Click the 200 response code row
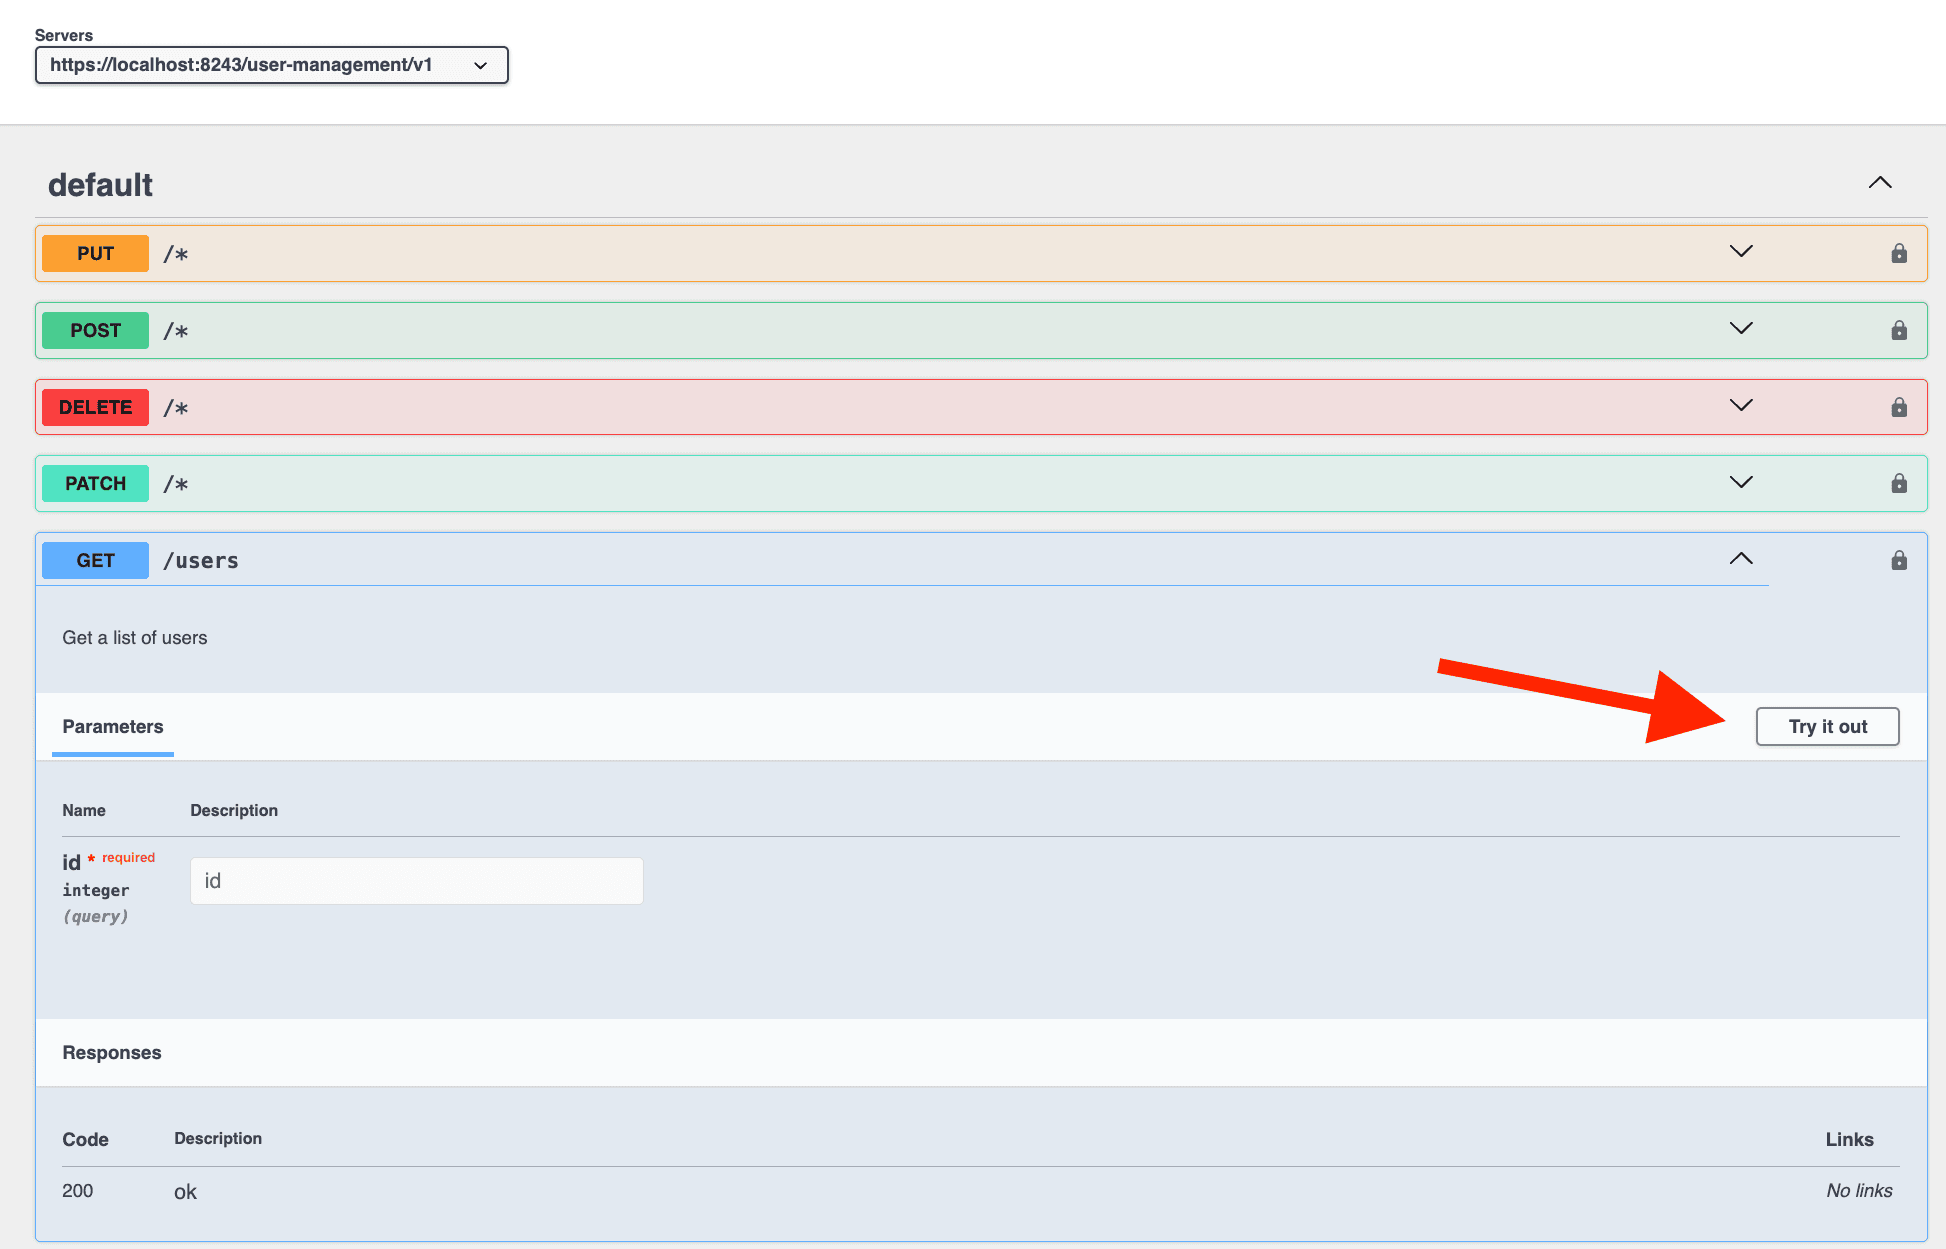1946x1249 pixels. [x=77, y=1190]
